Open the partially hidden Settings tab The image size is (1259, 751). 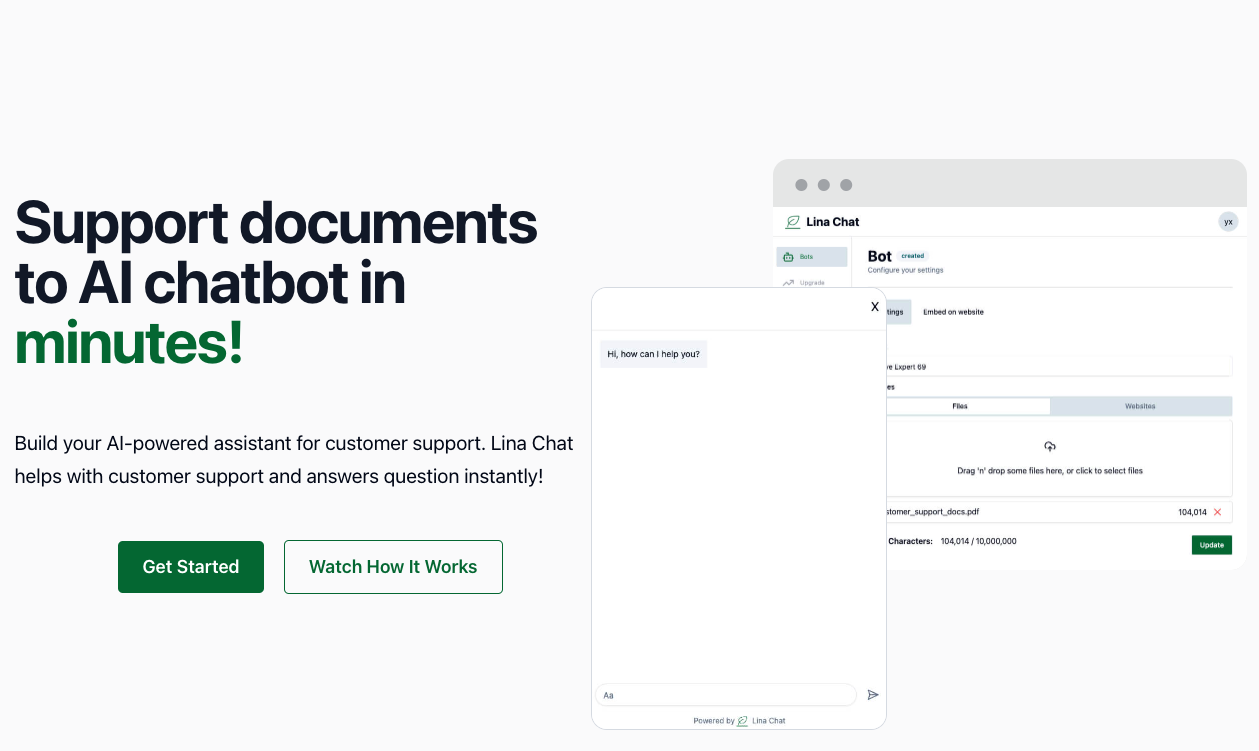(898, 312)
